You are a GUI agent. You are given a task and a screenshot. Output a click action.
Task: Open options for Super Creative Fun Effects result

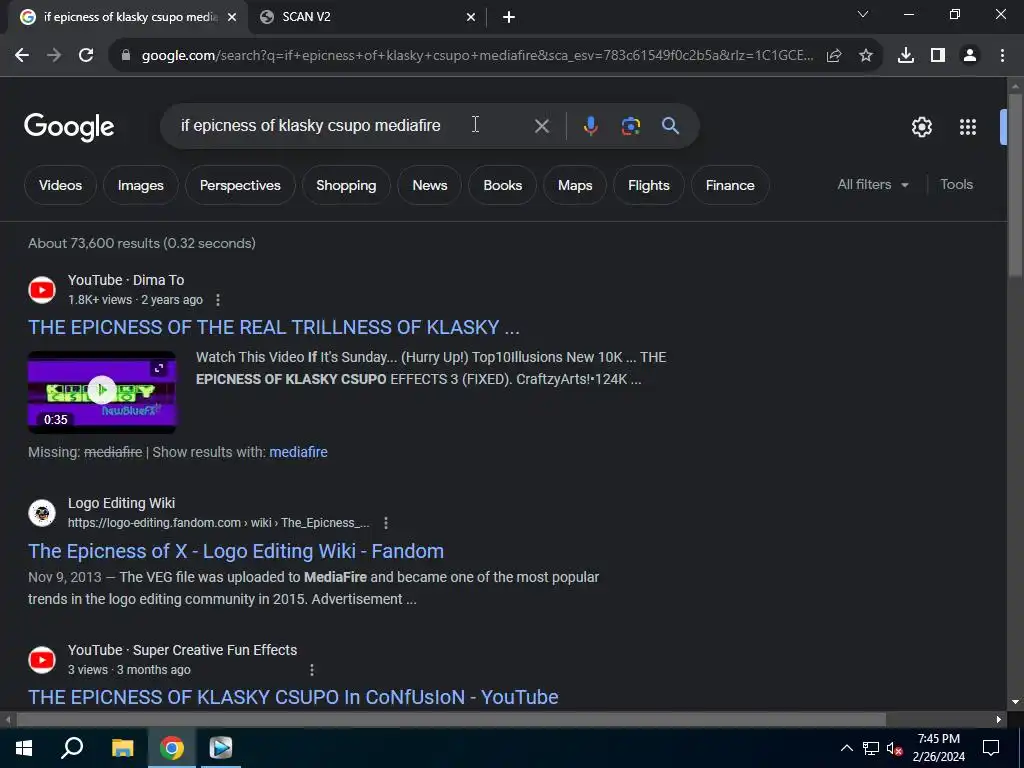[312, 670]
